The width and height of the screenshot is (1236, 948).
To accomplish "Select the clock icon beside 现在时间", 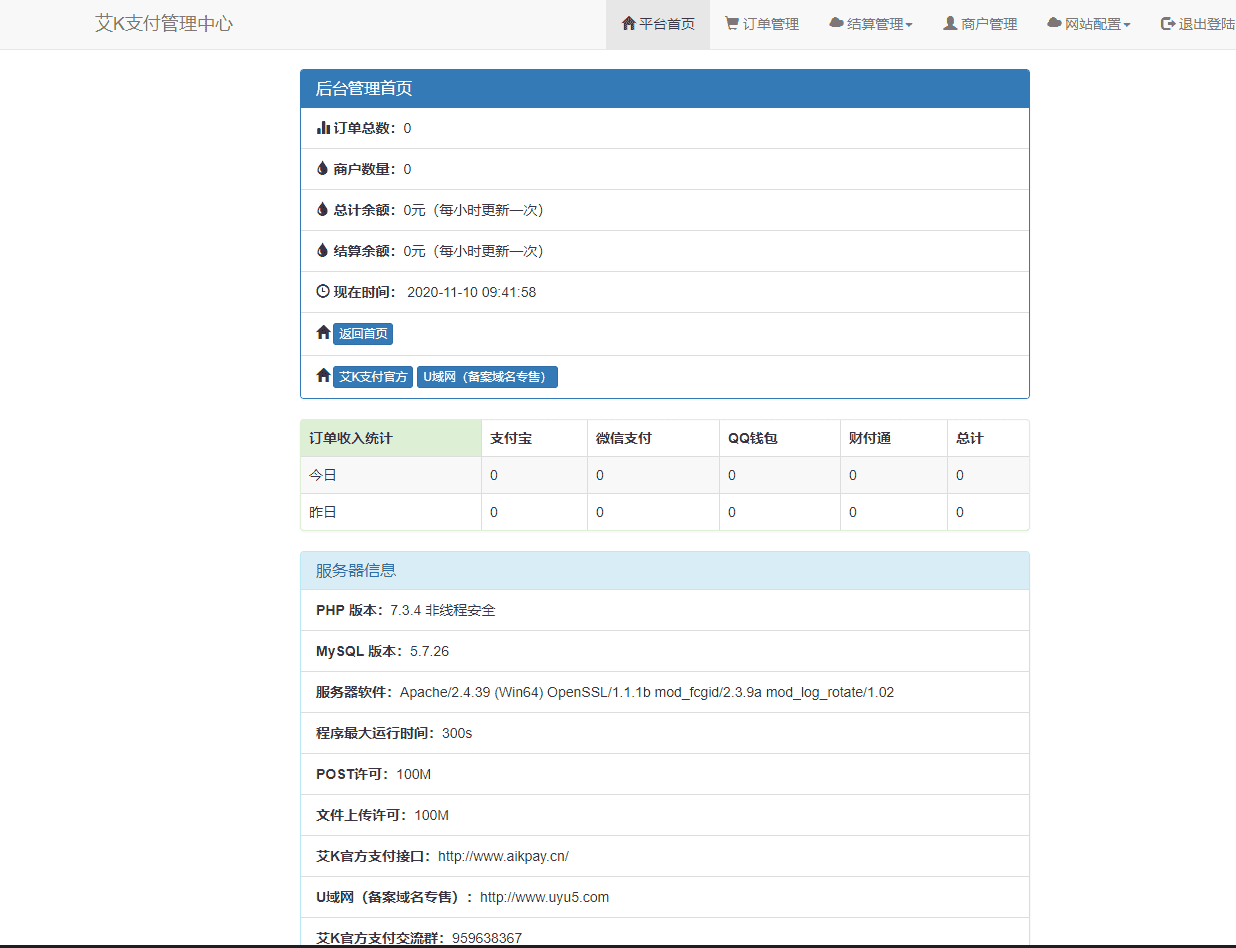I will click(321, 291).
